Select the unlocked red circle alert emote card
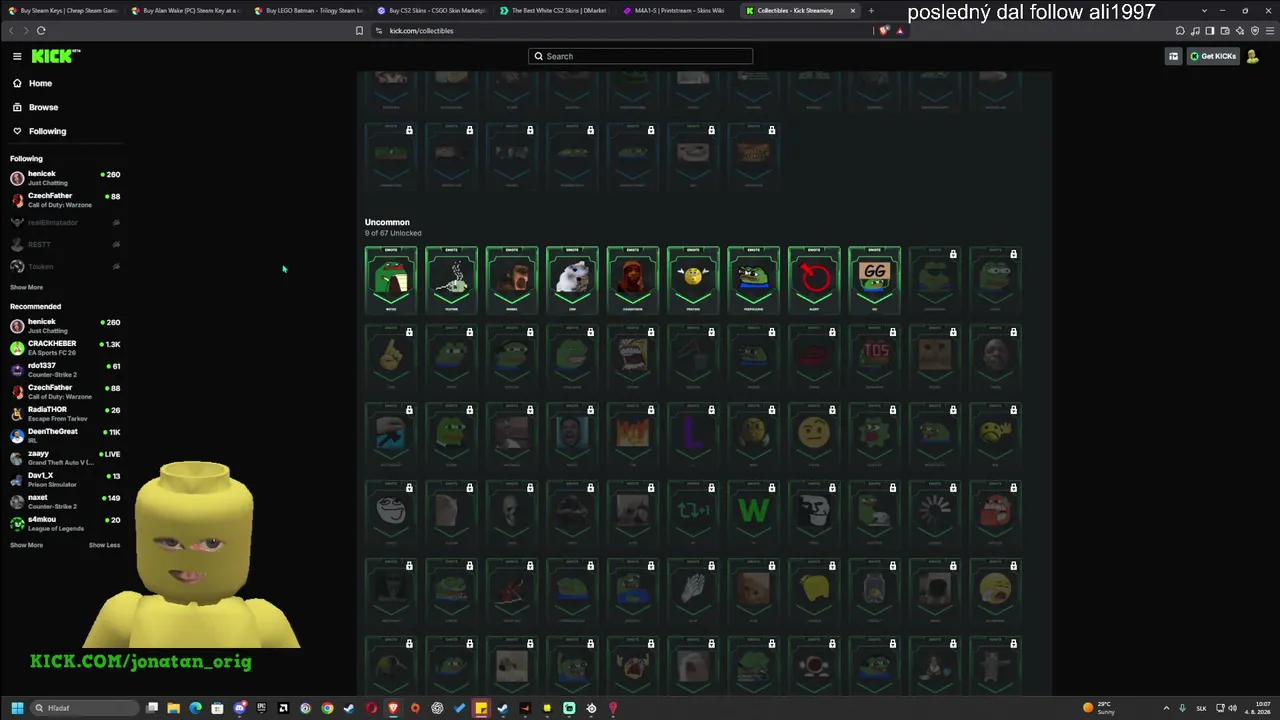Viewport: 1280px width, 720px height. click(x=814, y=280)
